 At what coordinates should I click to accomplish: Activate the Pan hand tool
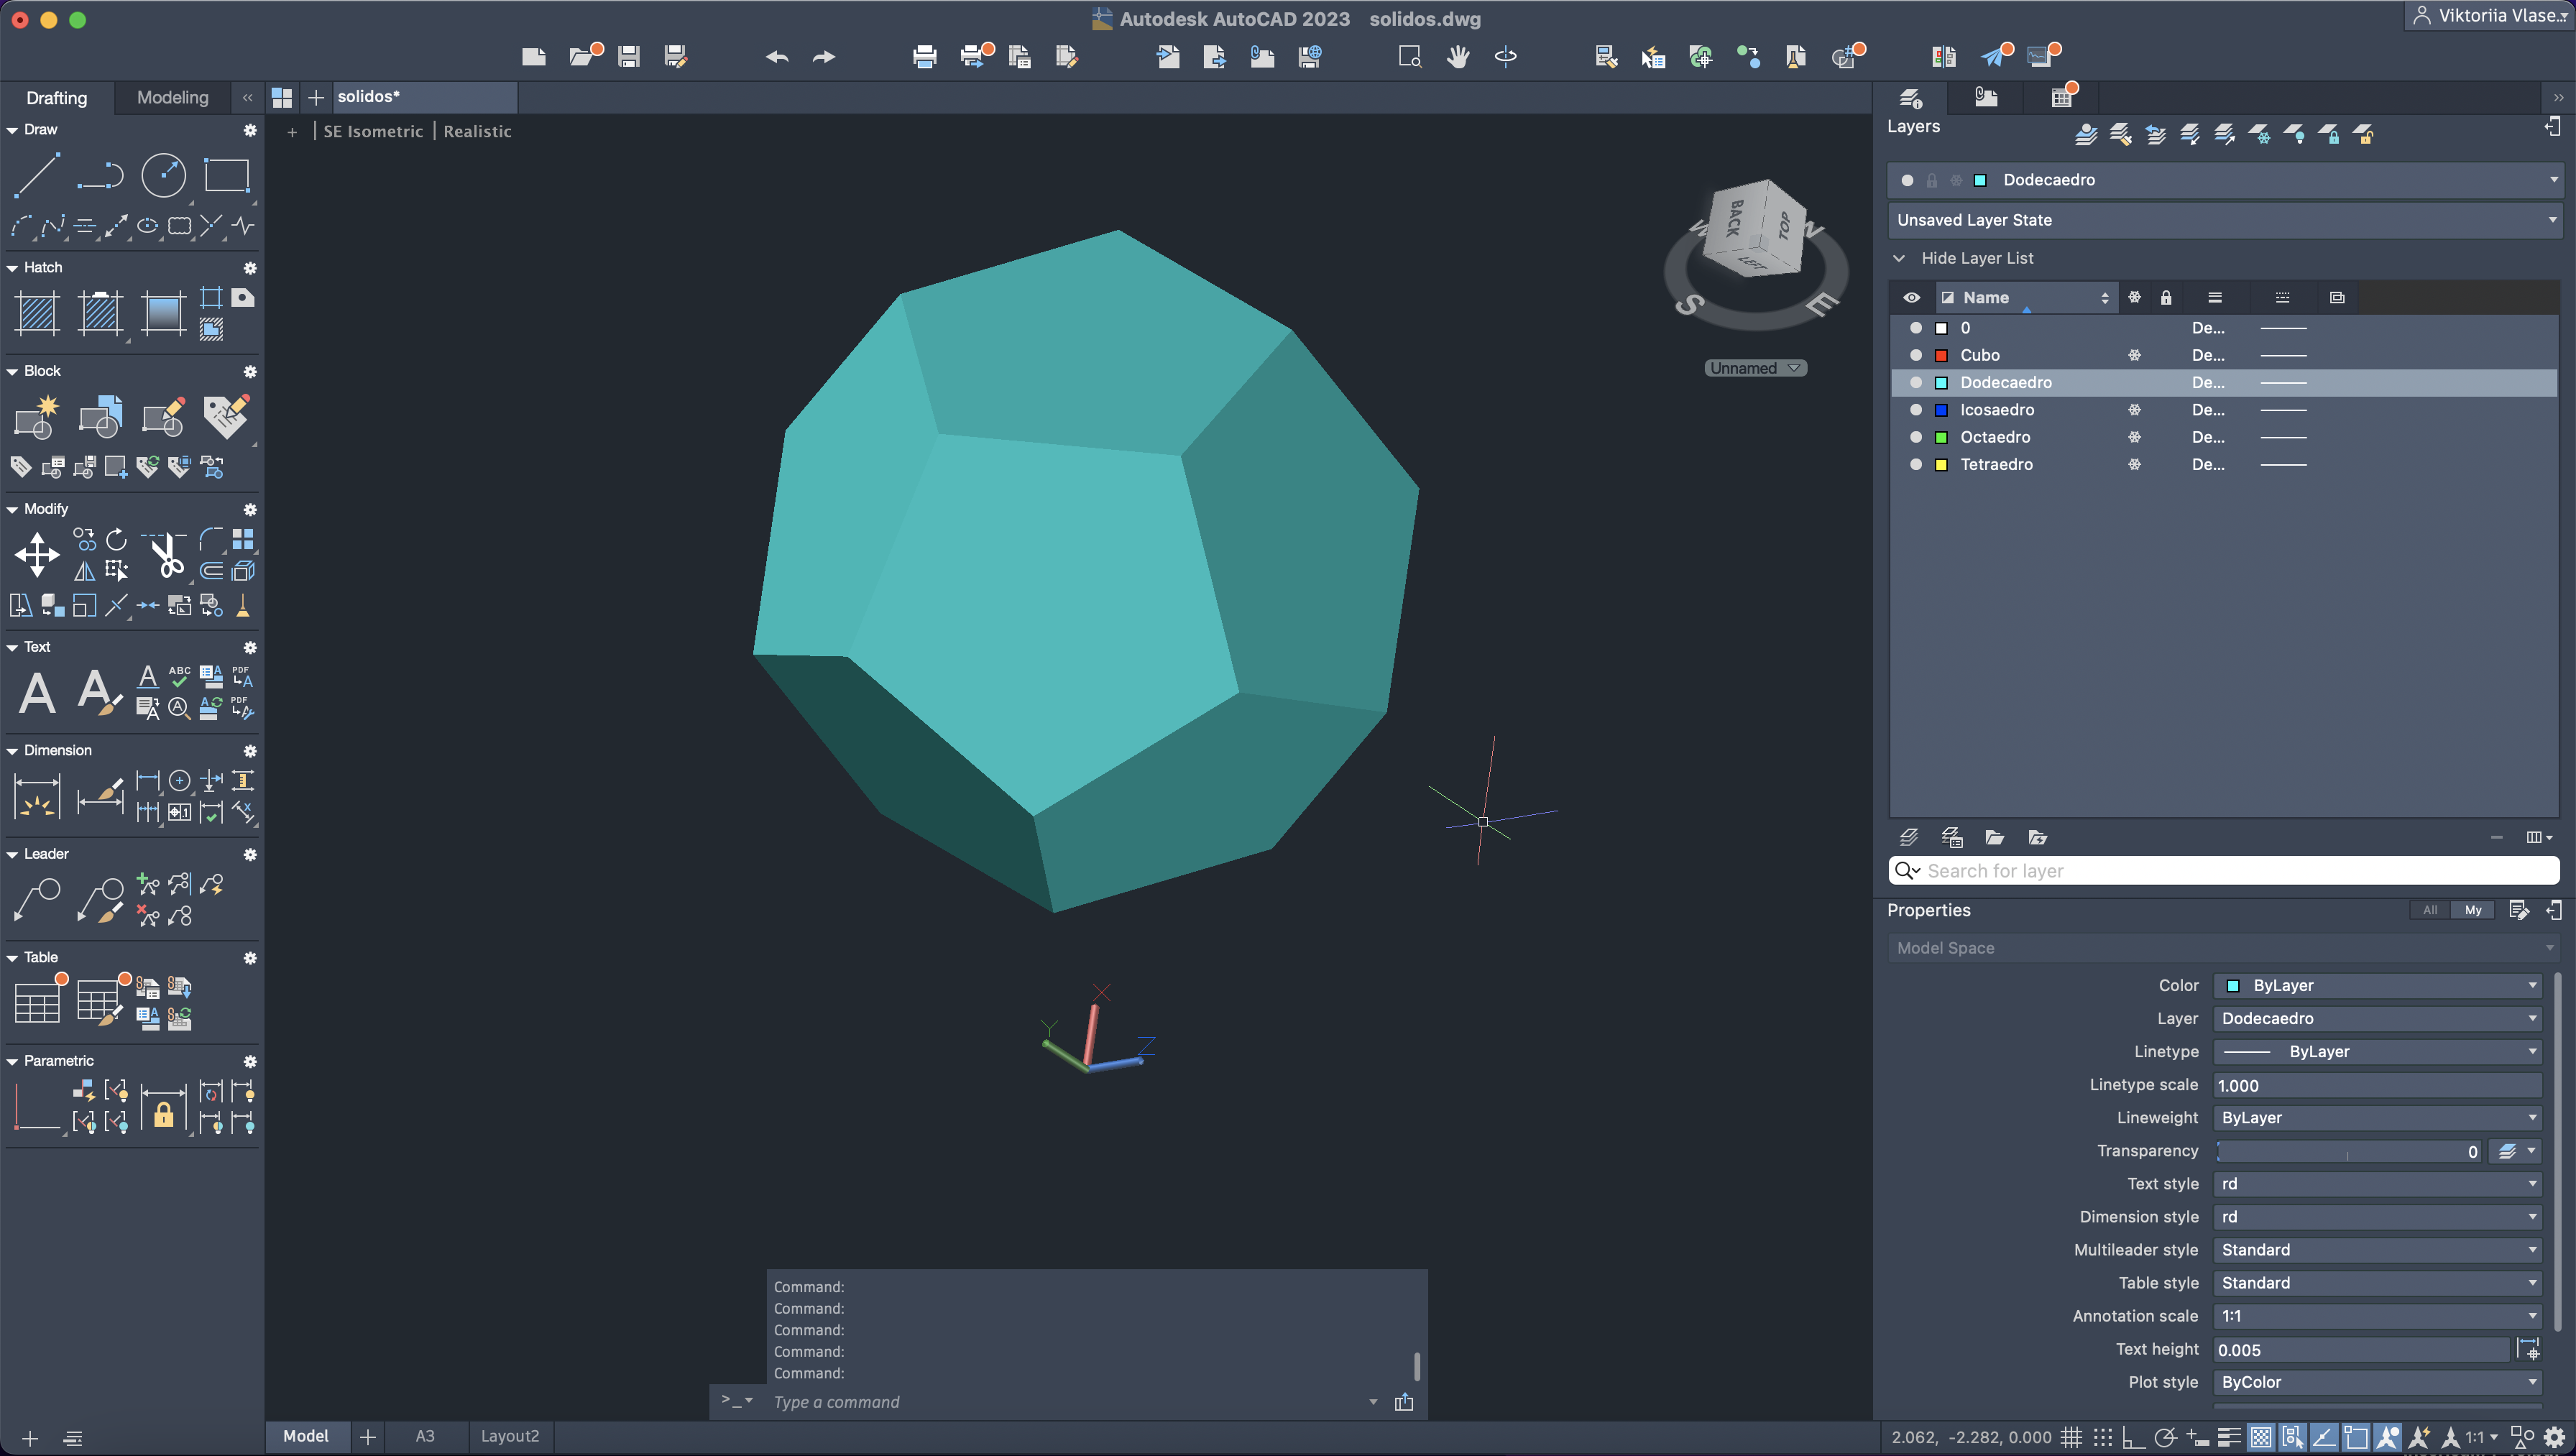coord(1457,56)
